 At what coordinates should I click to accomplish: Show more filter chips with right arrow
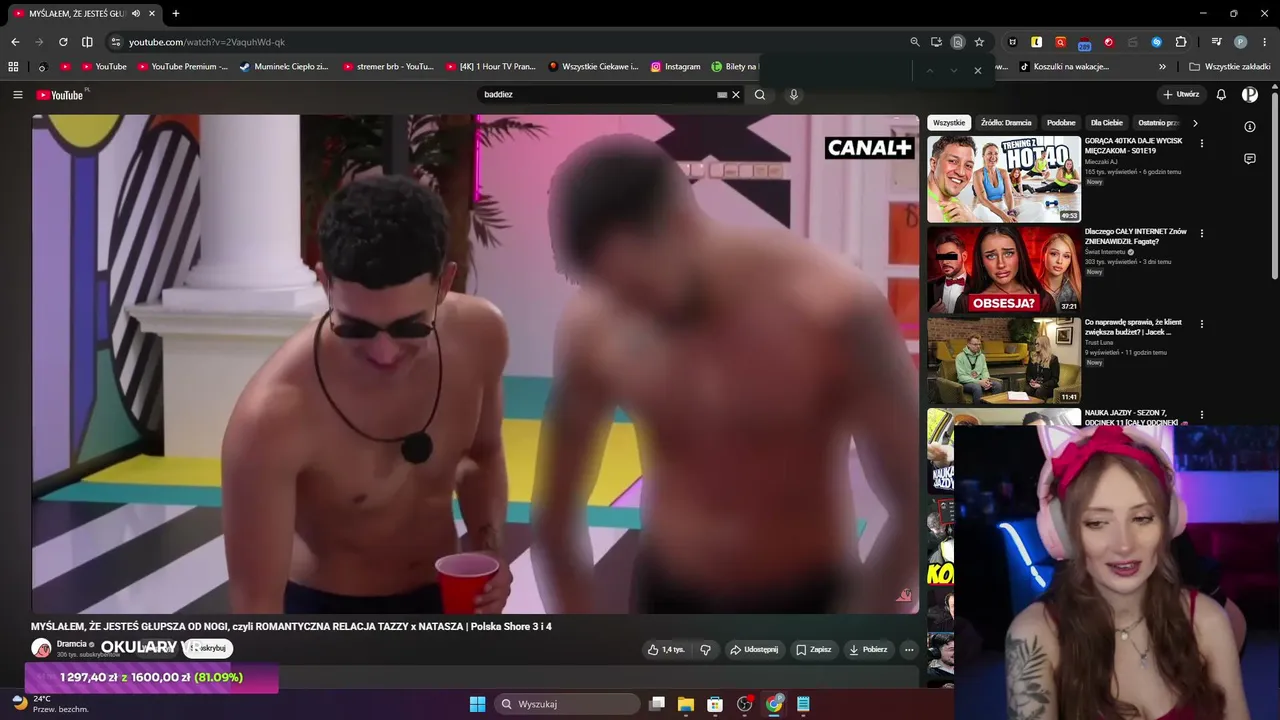click(1195, 123)
